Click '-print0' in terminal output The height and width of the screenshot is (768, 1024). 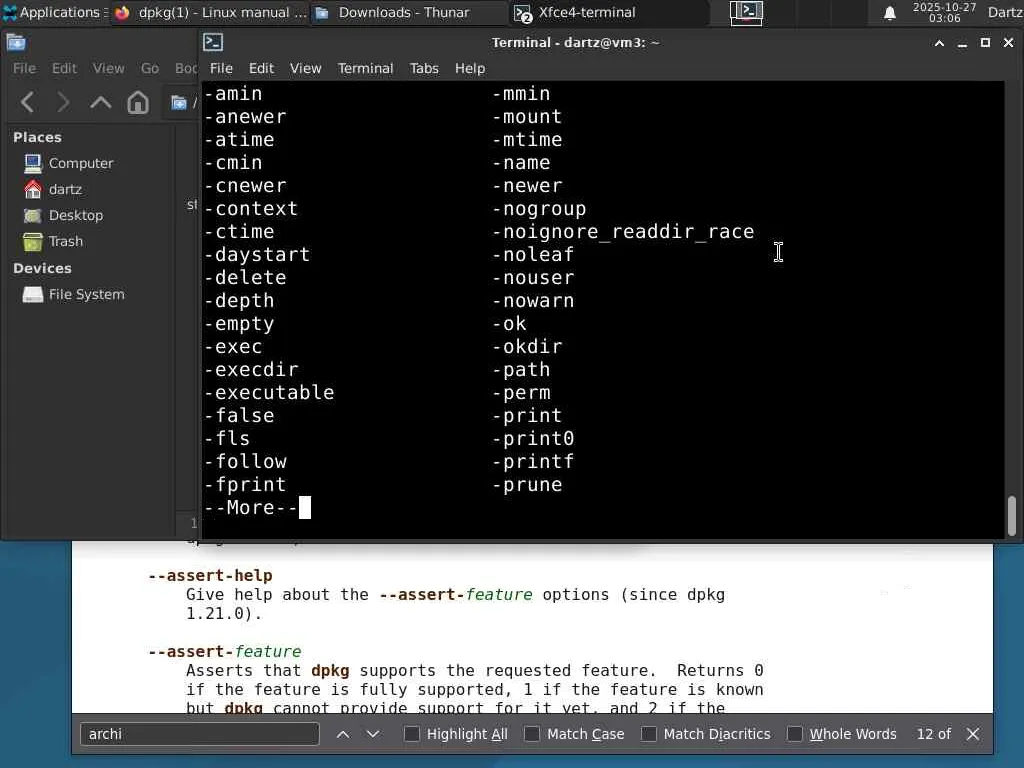click(533, 439)
